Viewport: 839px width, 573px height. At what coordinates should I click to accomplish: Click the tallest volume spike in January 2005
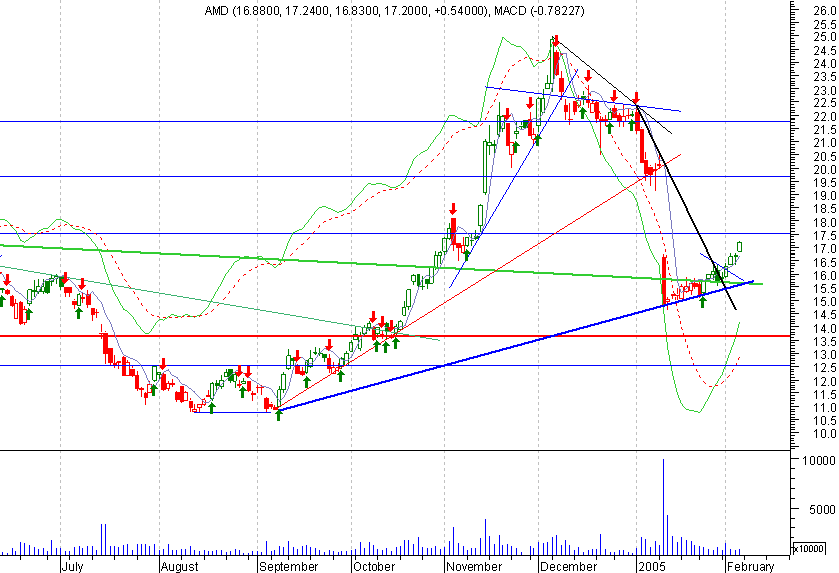[663, 507]
